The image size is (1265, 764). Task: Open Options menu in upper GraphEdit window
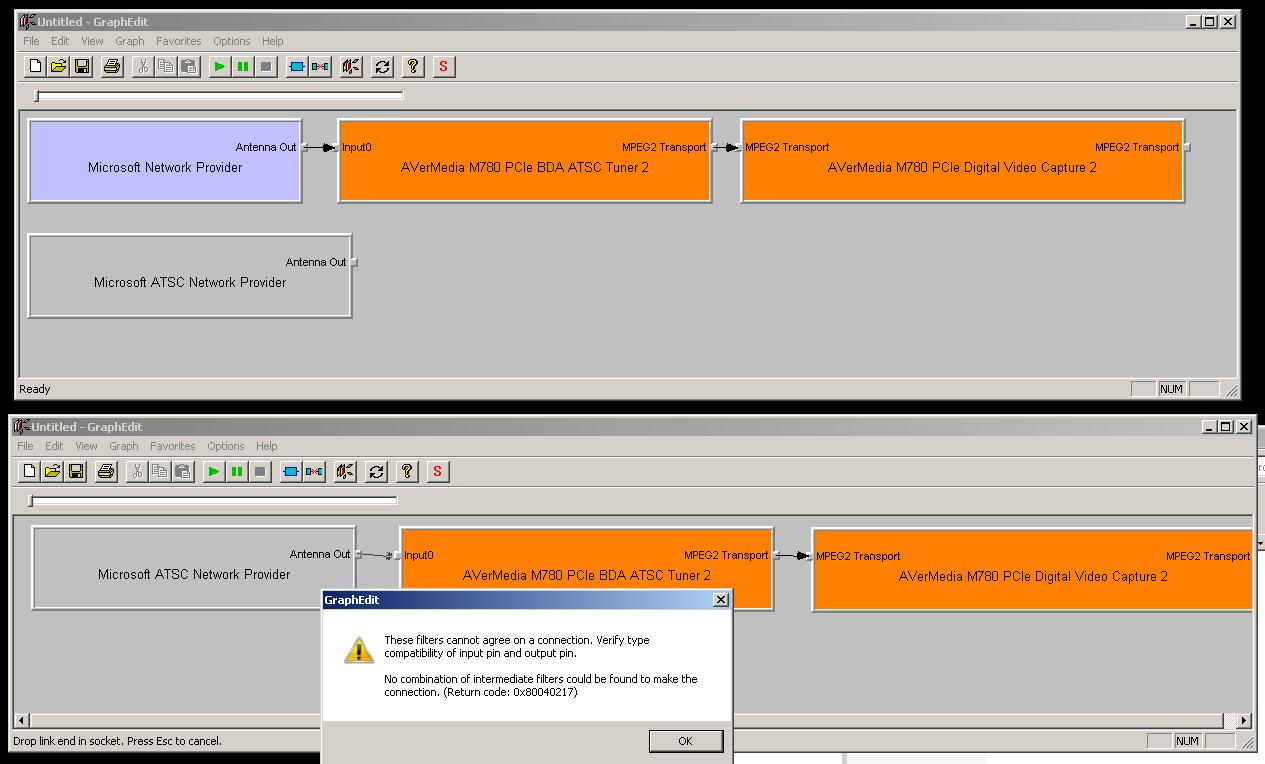(x=231, y=41)
